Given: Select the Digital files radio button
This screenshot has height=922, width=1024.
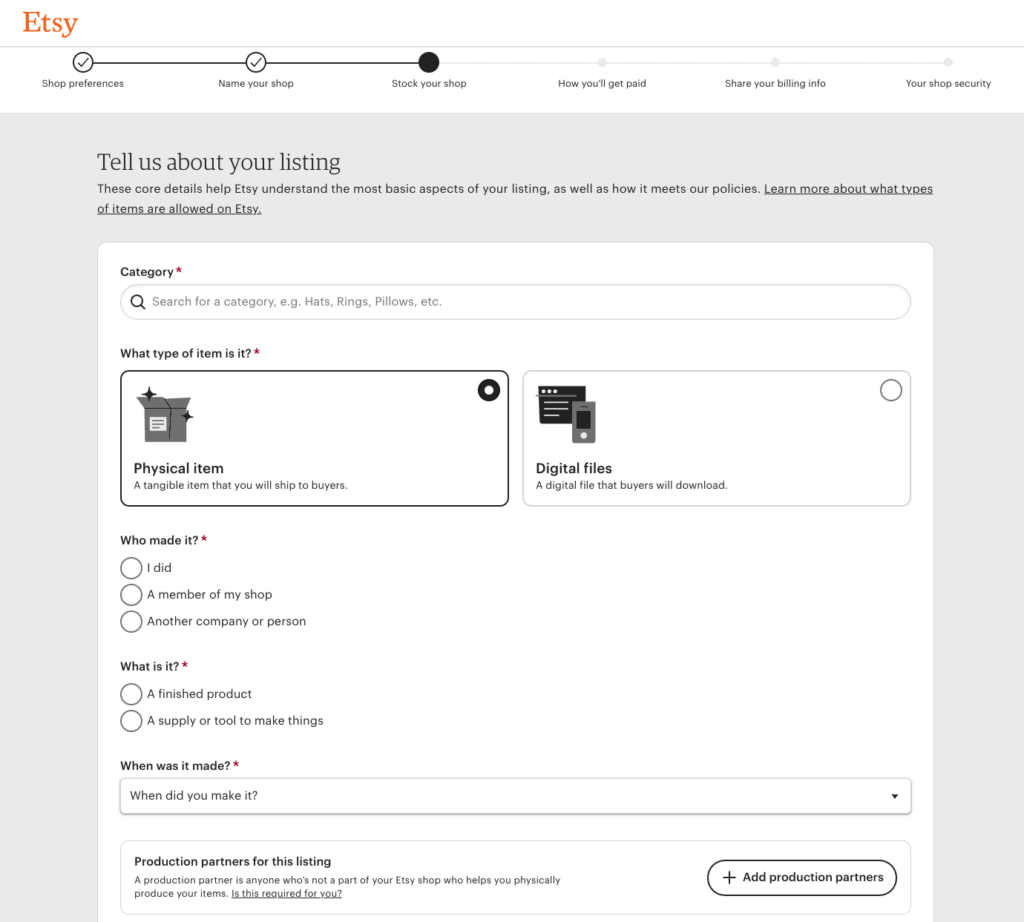Looking at the screenshot, I should click(890, 390).
